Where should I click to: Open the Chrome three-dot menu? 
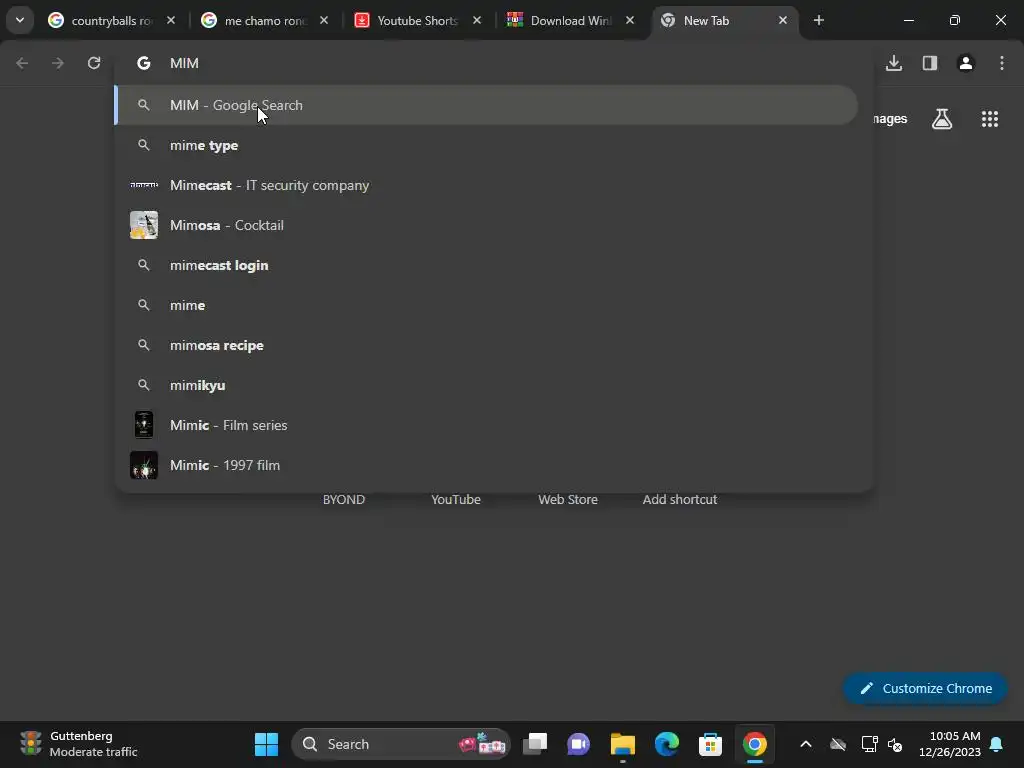(1002, 63)
